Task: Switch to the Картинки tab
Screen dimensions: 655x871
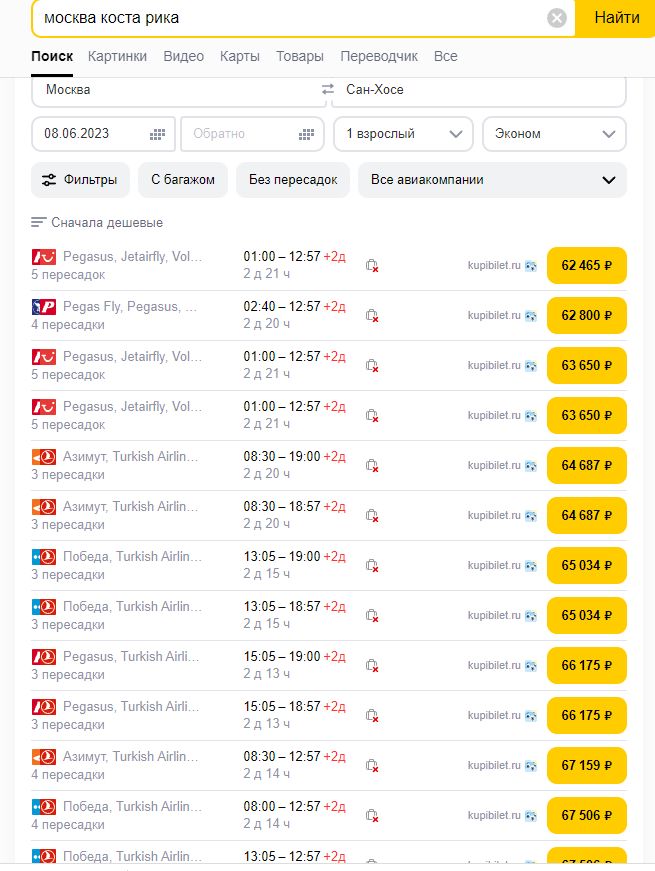Action: pyautogui.click(x=117, y=56)
